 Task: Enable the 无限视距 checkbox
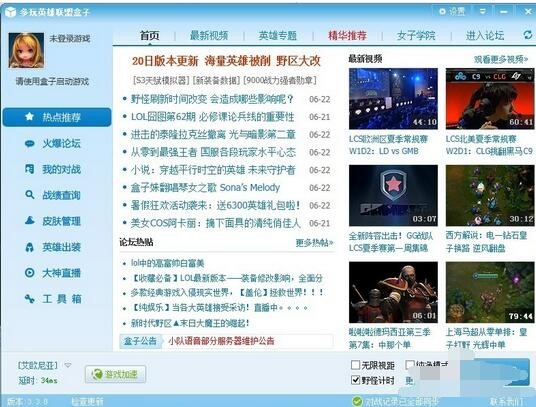coord(356,365)
